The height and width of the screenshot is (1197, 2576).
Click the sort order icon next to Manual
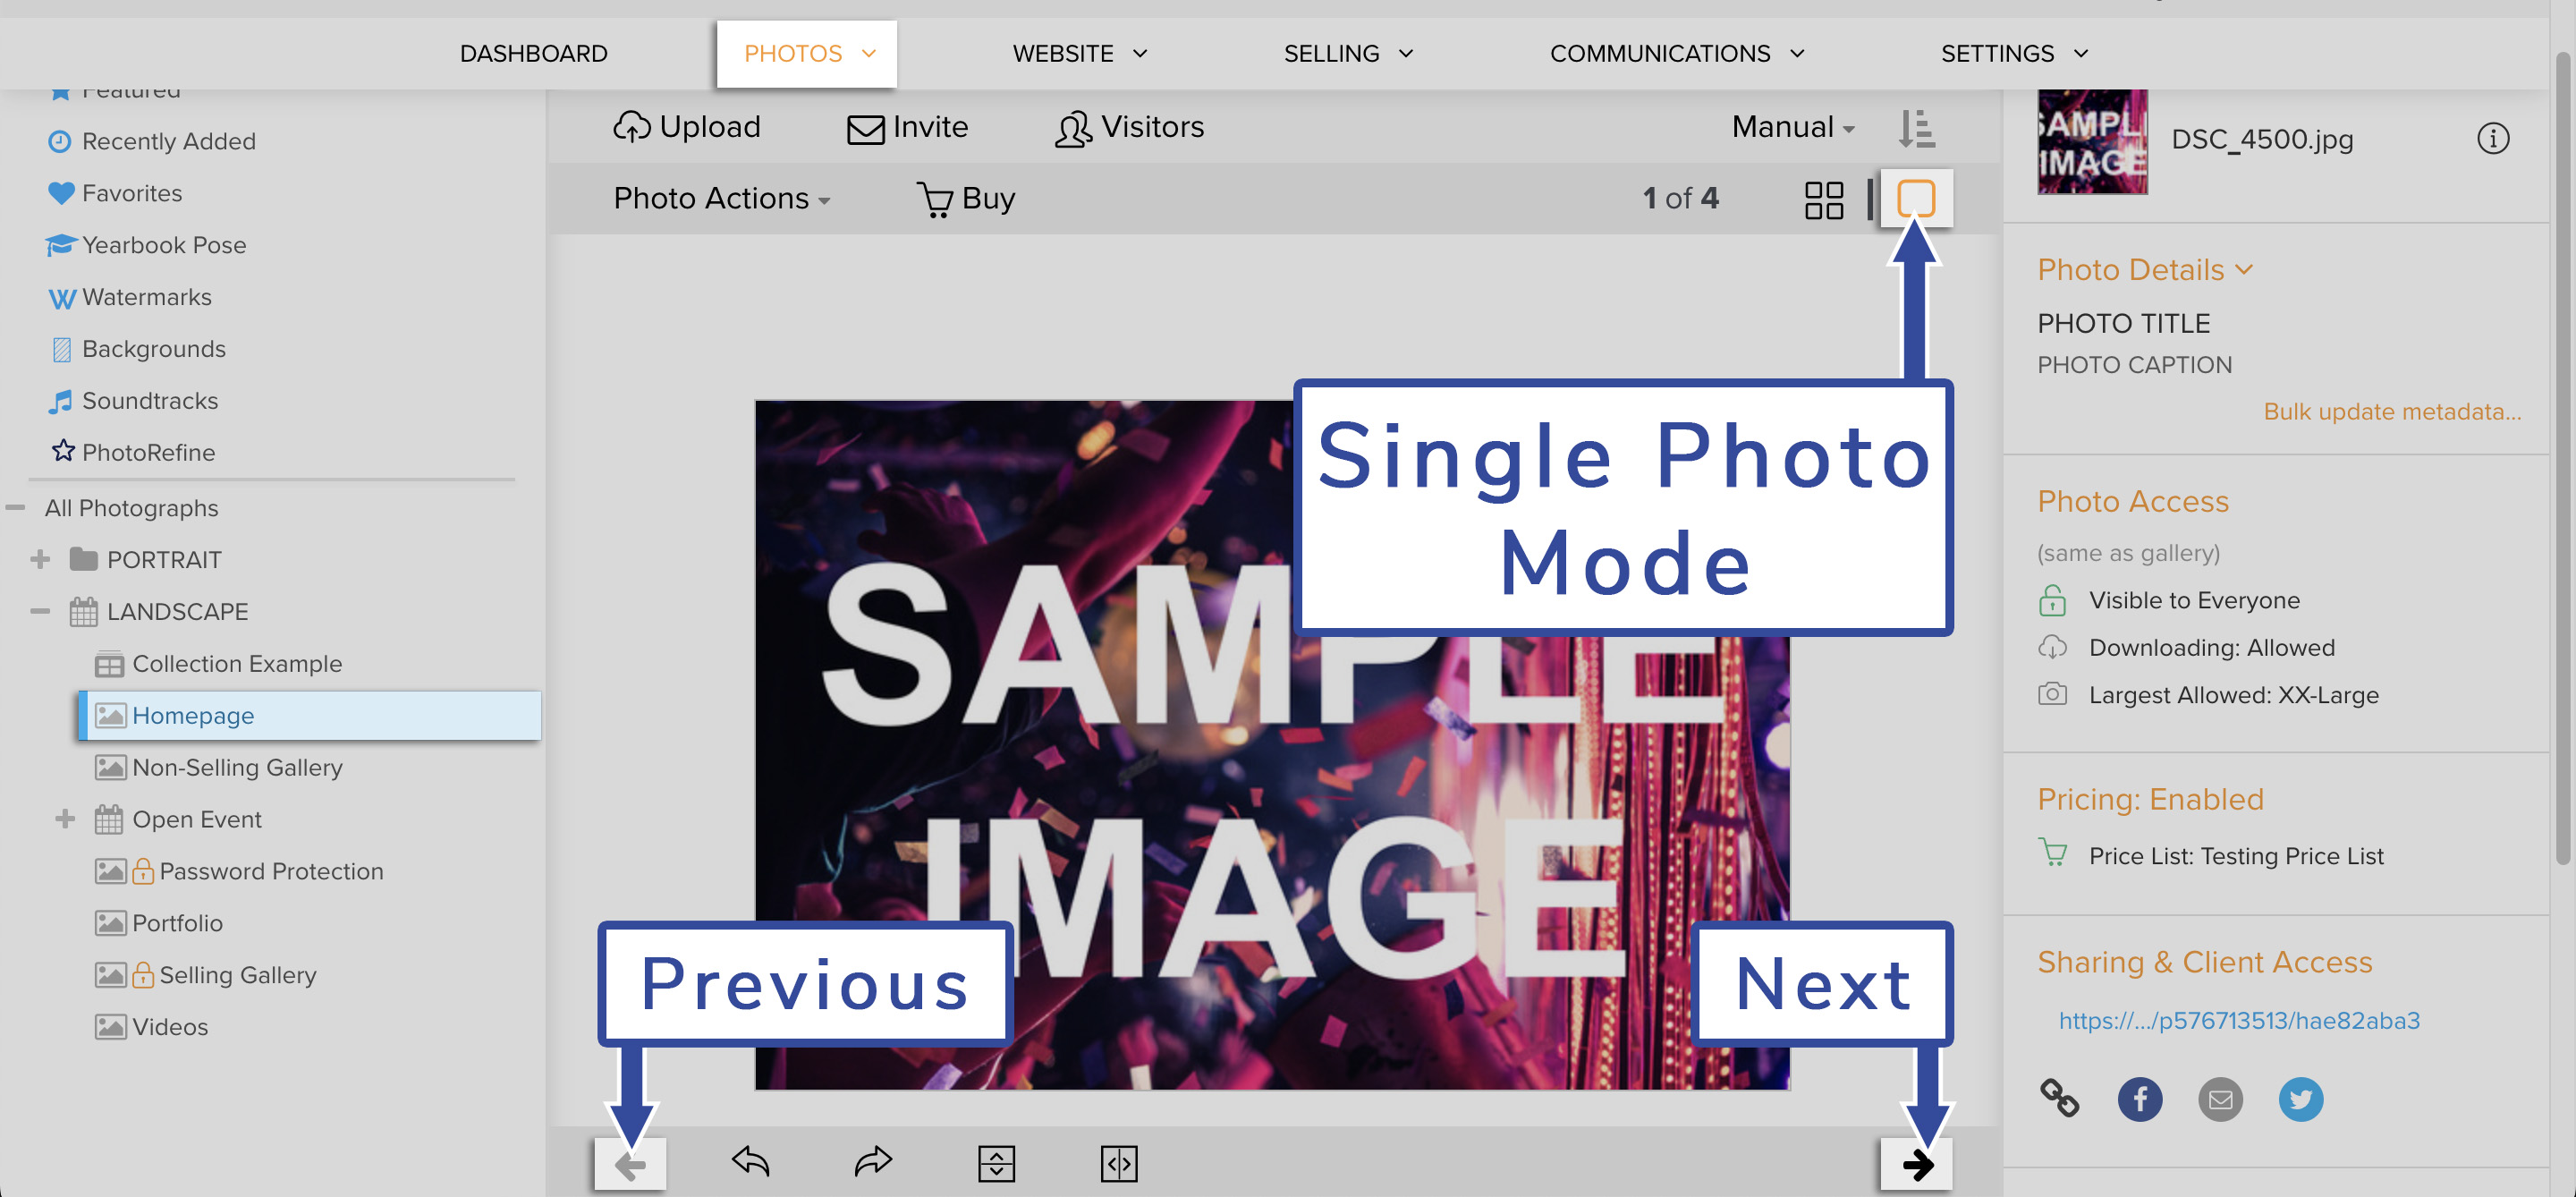[x=1917, y=128]
